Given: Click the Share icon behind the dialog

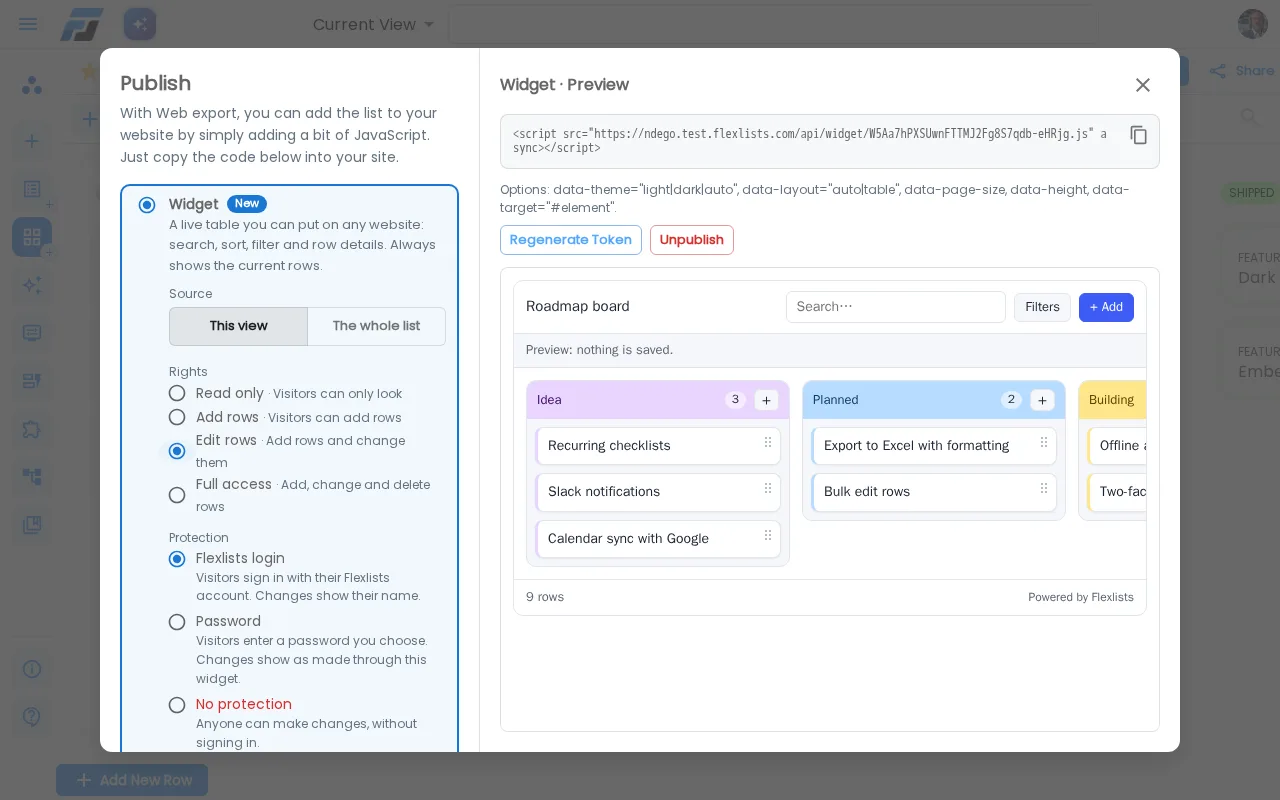Looking at the screenshot, I should click(x=1218, y=71).
